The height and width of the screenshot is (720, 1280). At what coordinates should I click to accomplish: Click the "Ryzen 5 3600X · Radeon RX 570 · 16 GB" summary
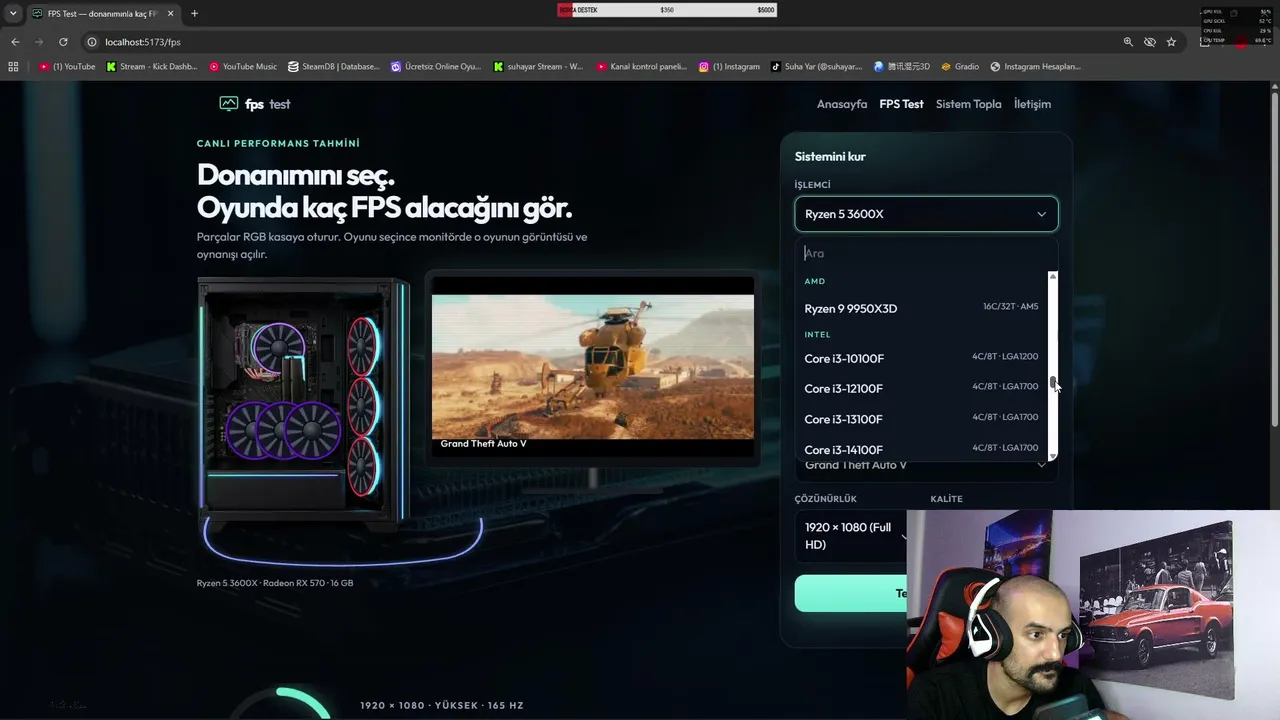point(275,583)
